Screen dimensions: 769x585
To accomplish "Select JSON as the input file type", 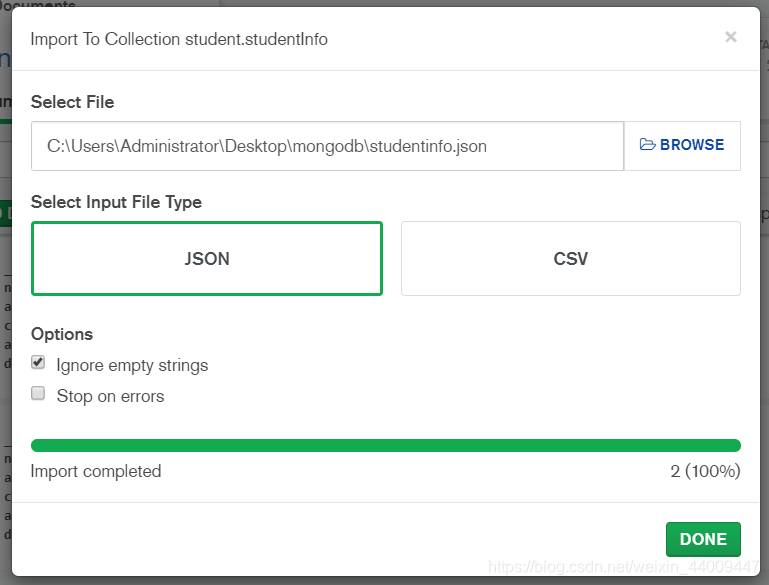I will [x=207, y=258].
